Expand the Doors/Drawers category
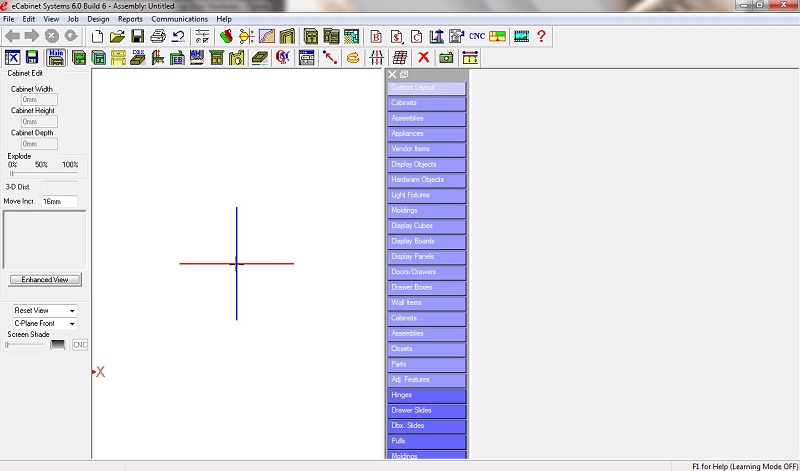Viewport: 800px width, 471px height. (426, 272)
